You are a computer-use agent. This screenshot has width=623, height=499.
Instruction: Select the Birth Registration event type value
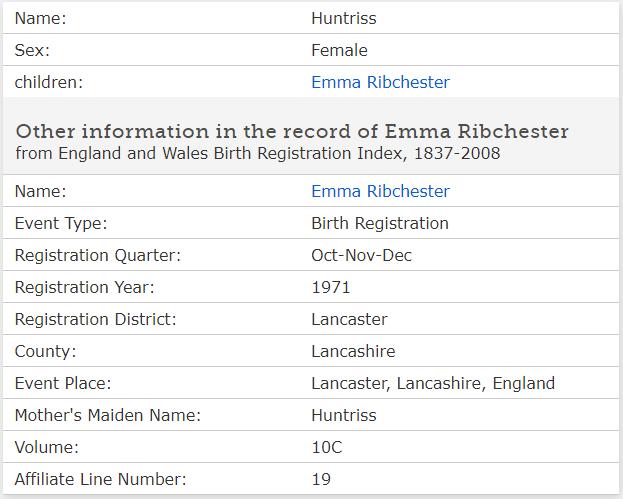(x=379, y=223)
